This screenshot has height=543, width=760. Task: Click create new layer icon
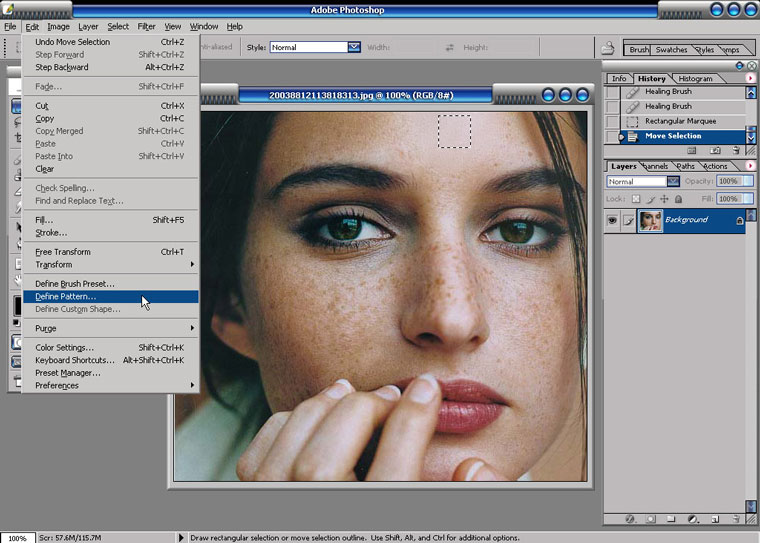click(x=715, y=519)
